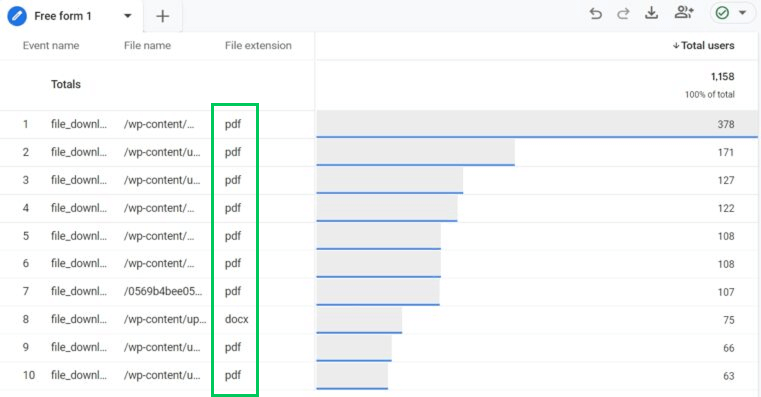The height and width of the screenshot is (397, 761).
Task: Click the 378 users bar cell
Action: [x=537, y=124]
